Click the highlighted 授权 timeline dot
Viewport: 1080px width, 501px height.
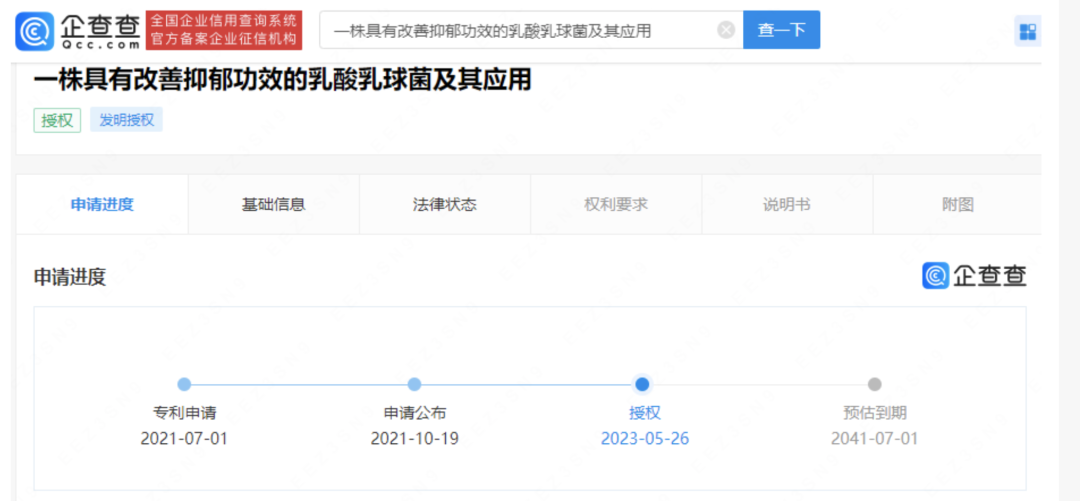[x=643, y=385]
